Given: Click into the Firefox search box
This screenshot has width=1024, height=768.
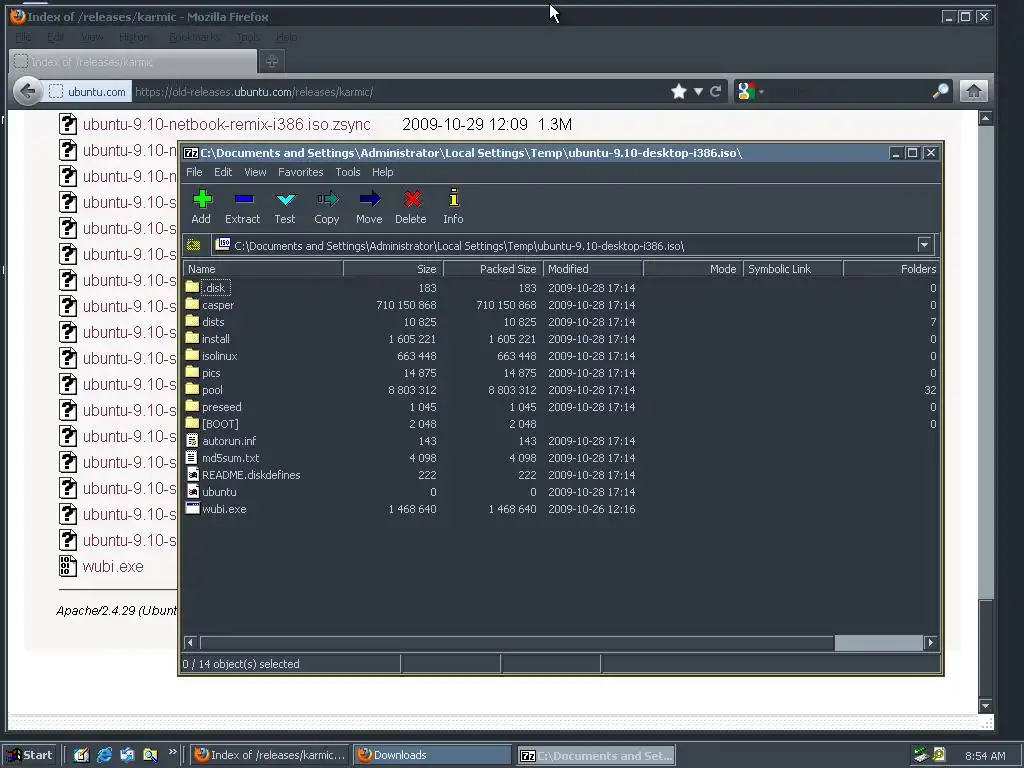Looking at the screenshot, I should pyautogui.click(x=849, y=91).
